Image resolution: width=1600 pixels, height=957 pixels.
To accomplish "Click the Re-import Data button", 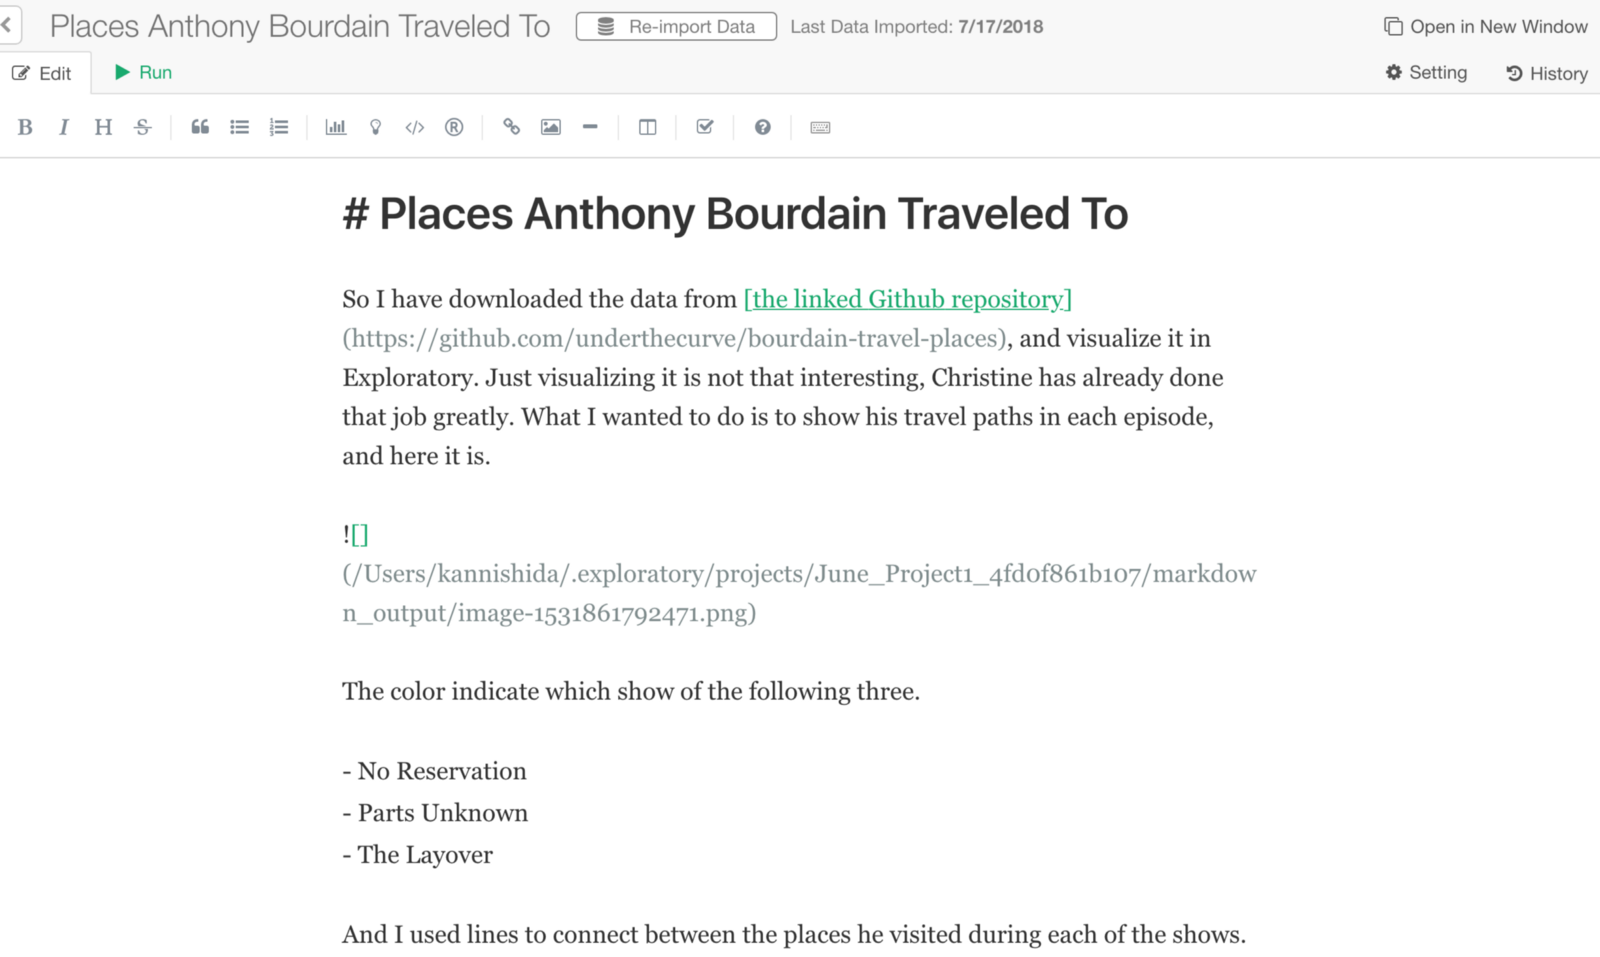I will click(x=676, y=27).
